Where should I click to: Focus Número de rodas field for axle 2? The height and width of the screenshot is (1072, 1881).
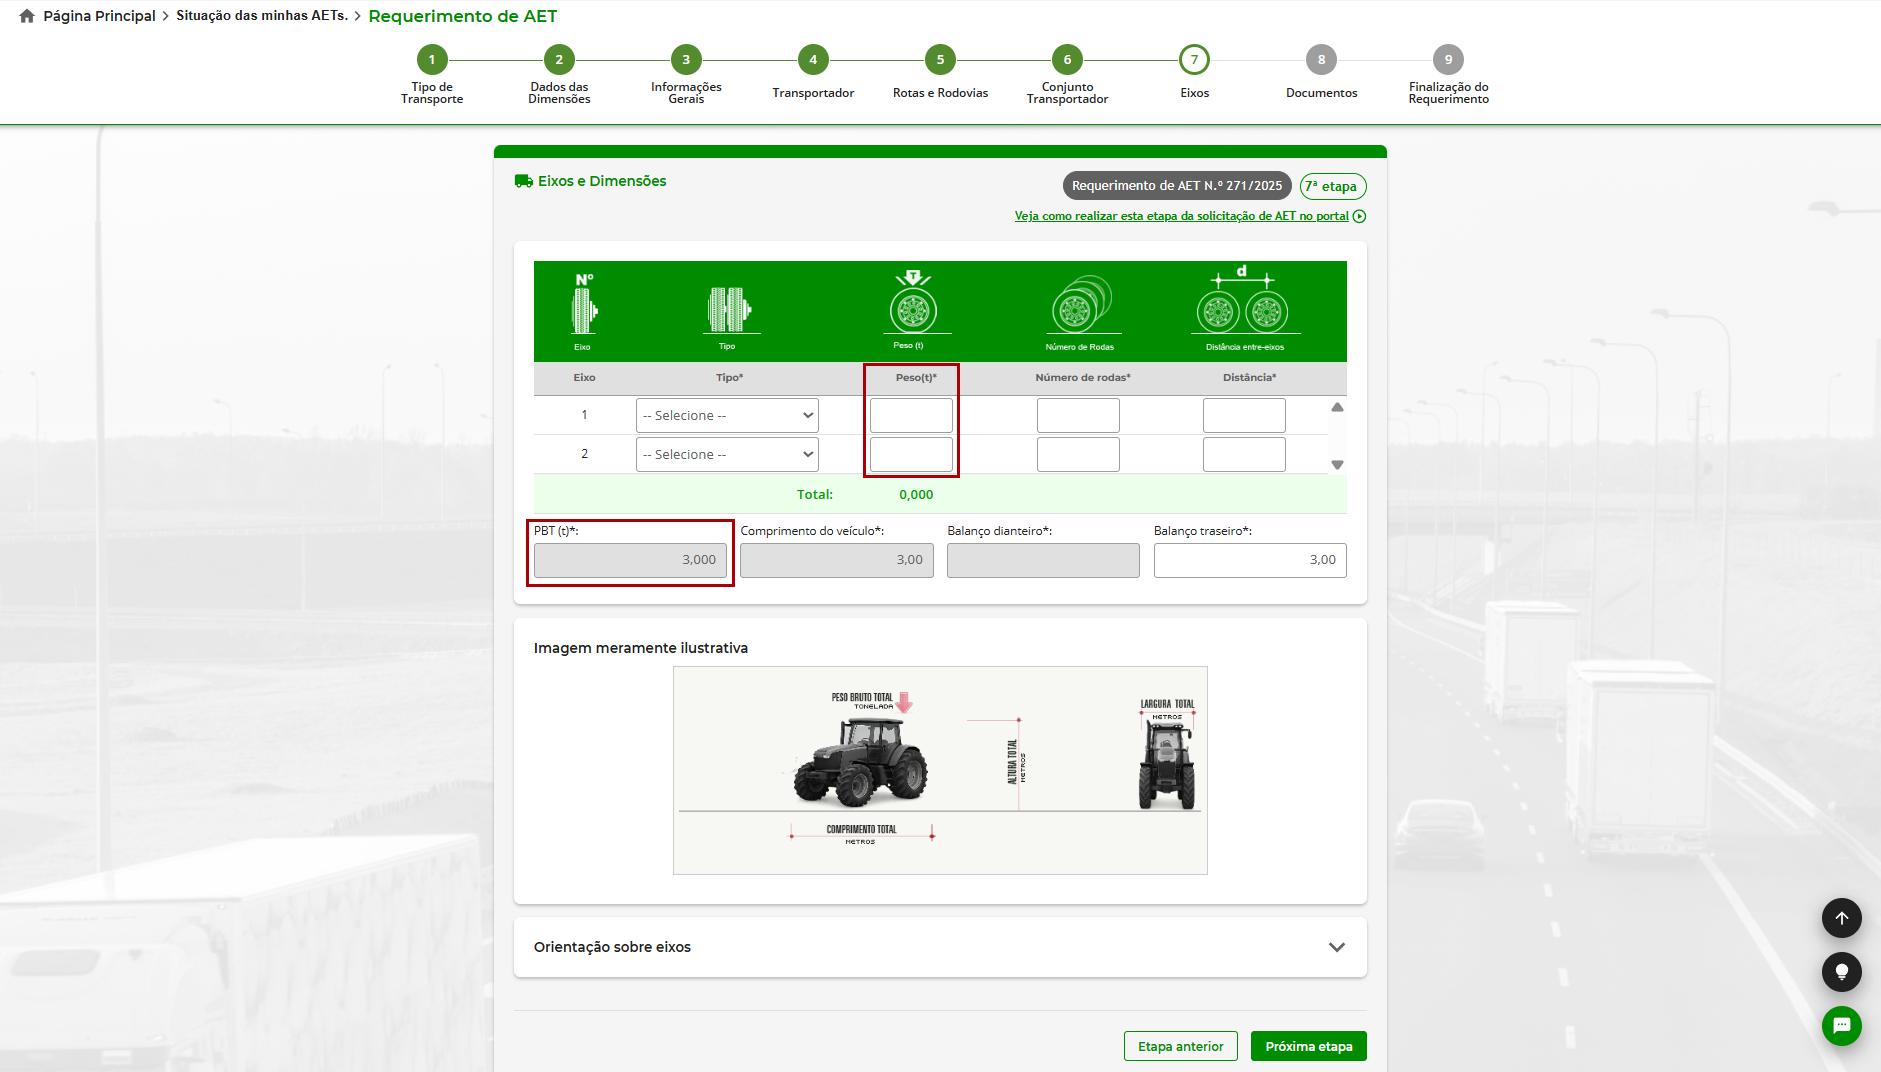[x=1078, y=454]
